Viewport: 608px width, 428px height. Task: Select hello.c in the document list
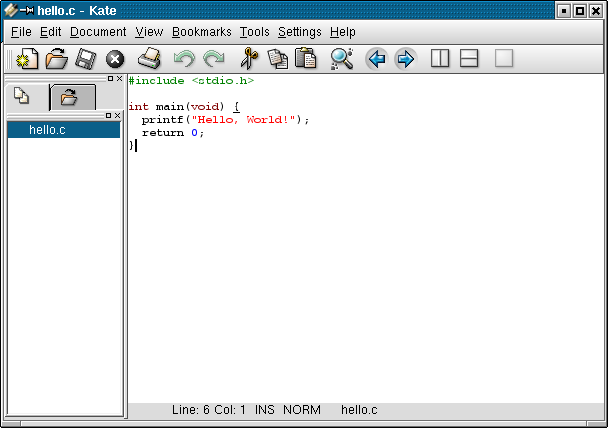point(64,130)
